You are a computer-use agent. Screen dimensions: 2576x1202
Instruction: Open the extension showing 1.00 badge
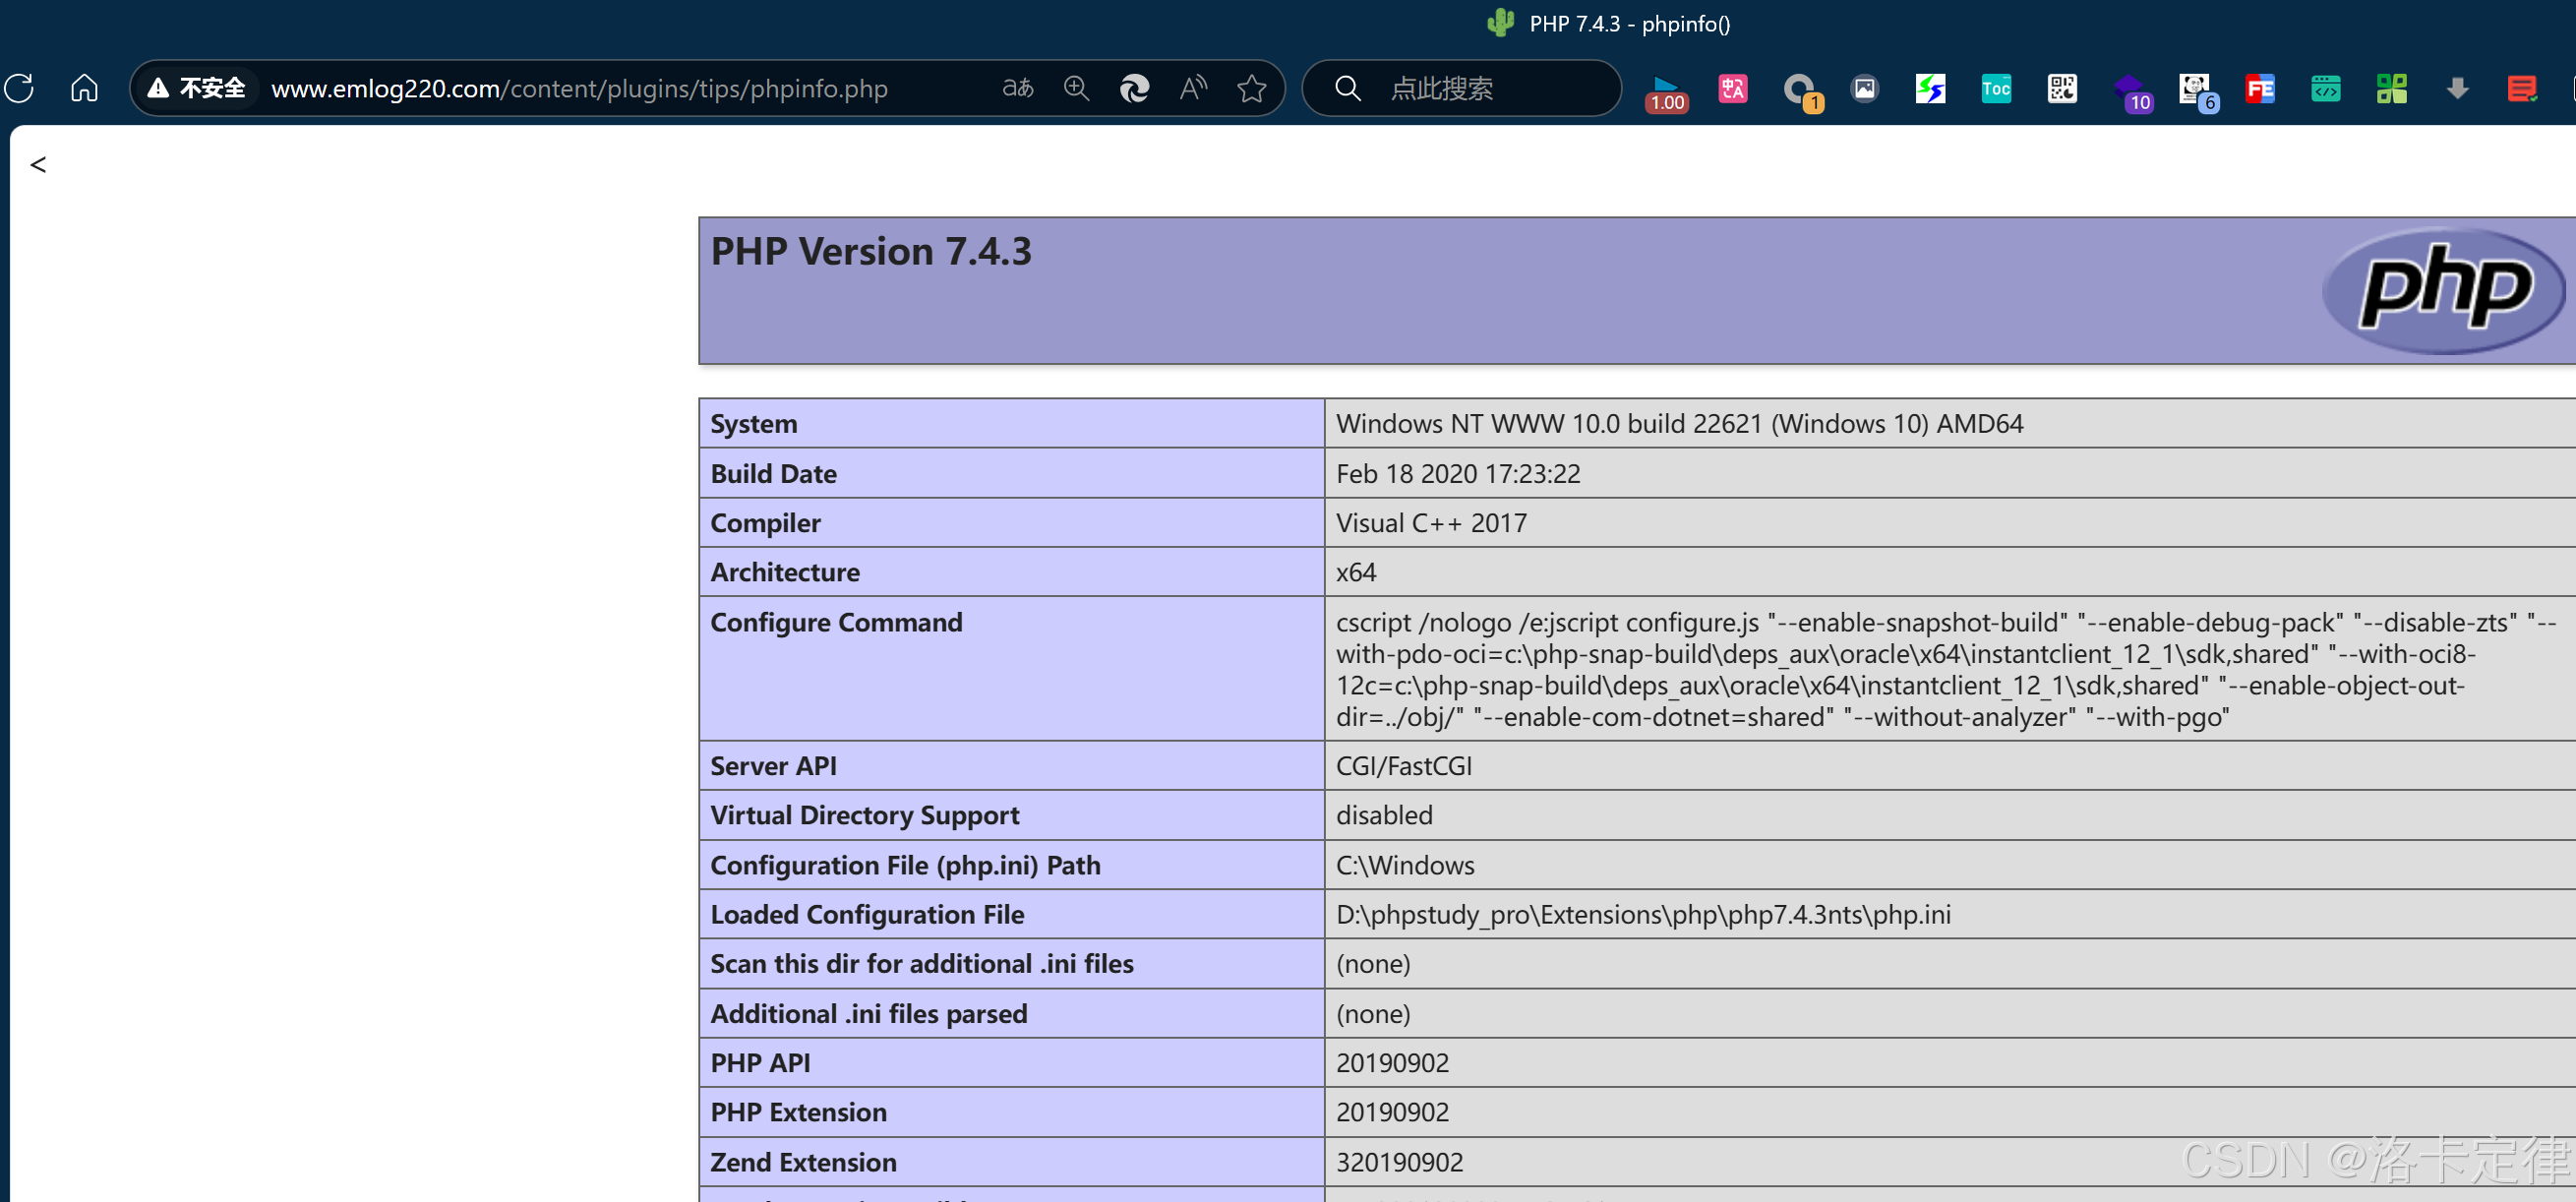coord(1665,88)
